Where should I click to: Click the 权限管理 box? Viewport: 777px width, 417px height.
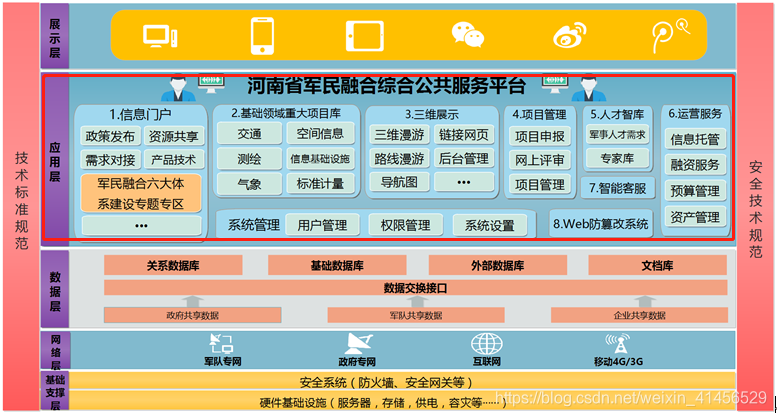(405, 225)
